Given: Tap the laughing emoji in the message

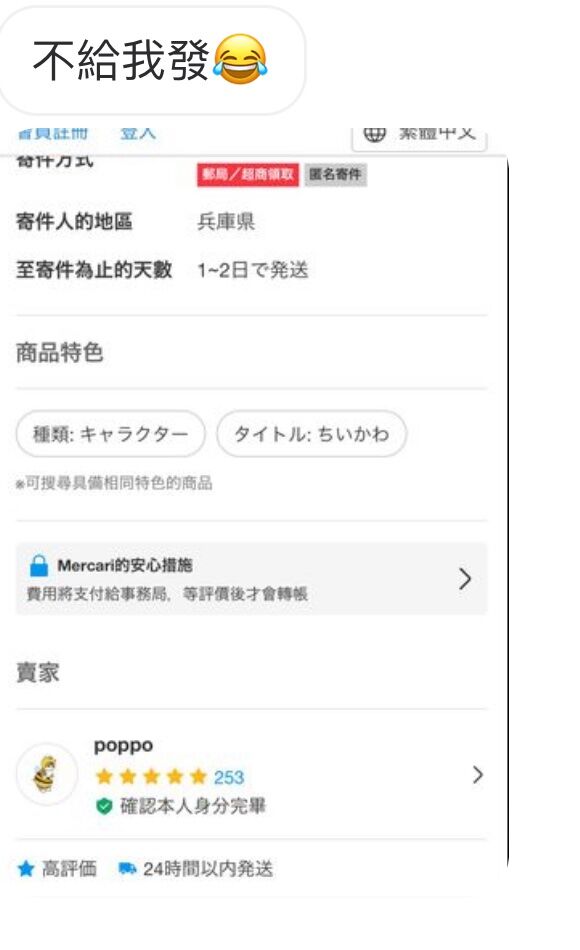Looking at the screenshot, I should point(240,59).
